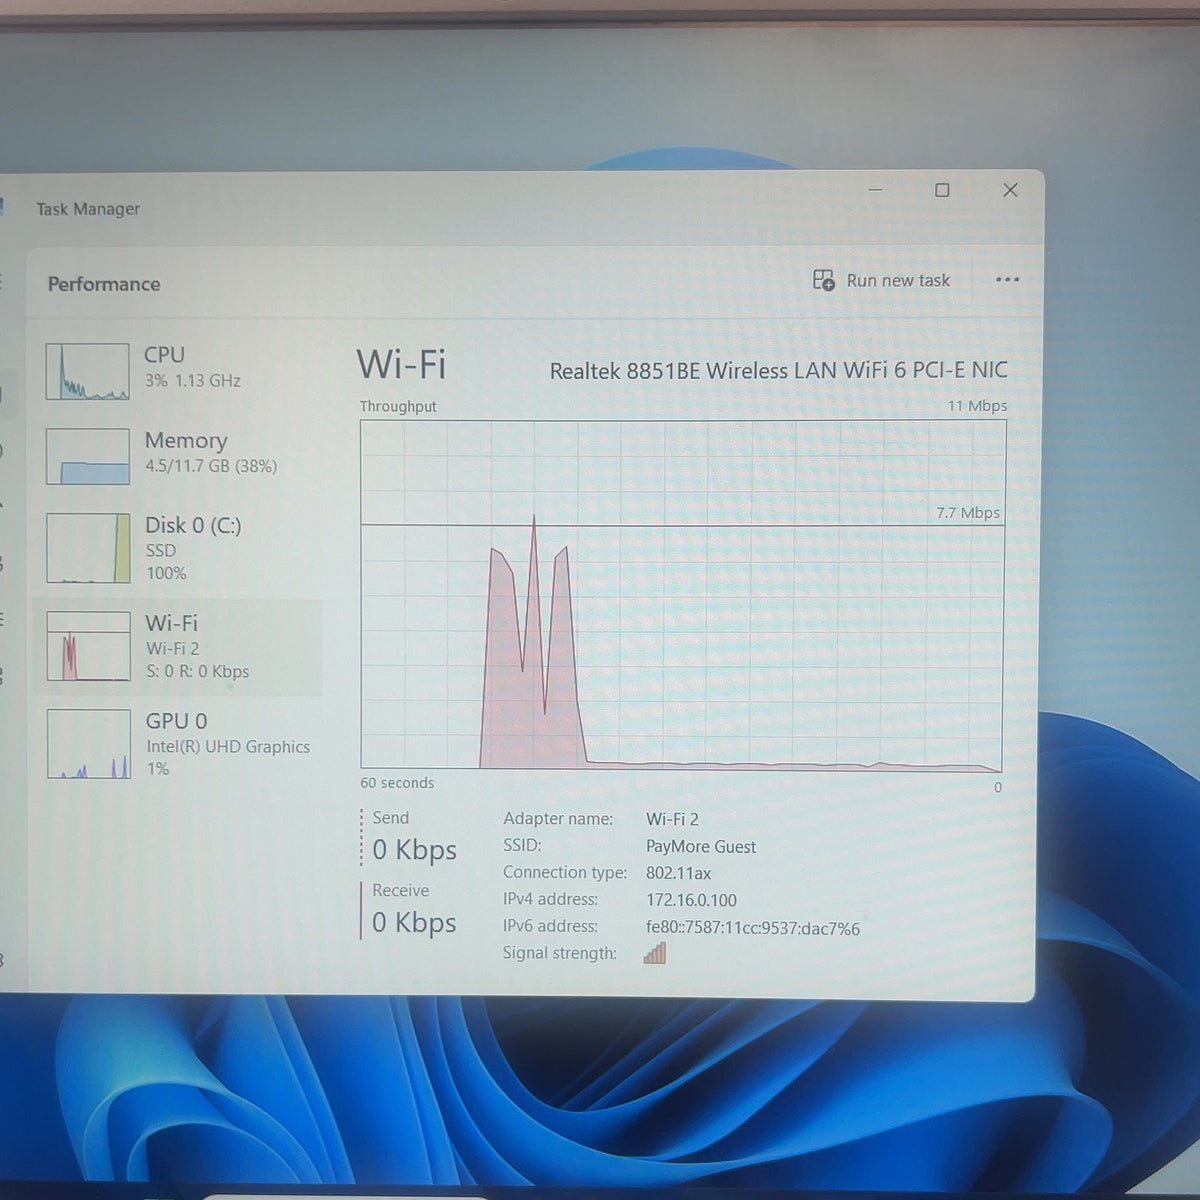The image size is (1200, 1200).
Task: Click the Performance page heading
Action: (x=104, y=284)
